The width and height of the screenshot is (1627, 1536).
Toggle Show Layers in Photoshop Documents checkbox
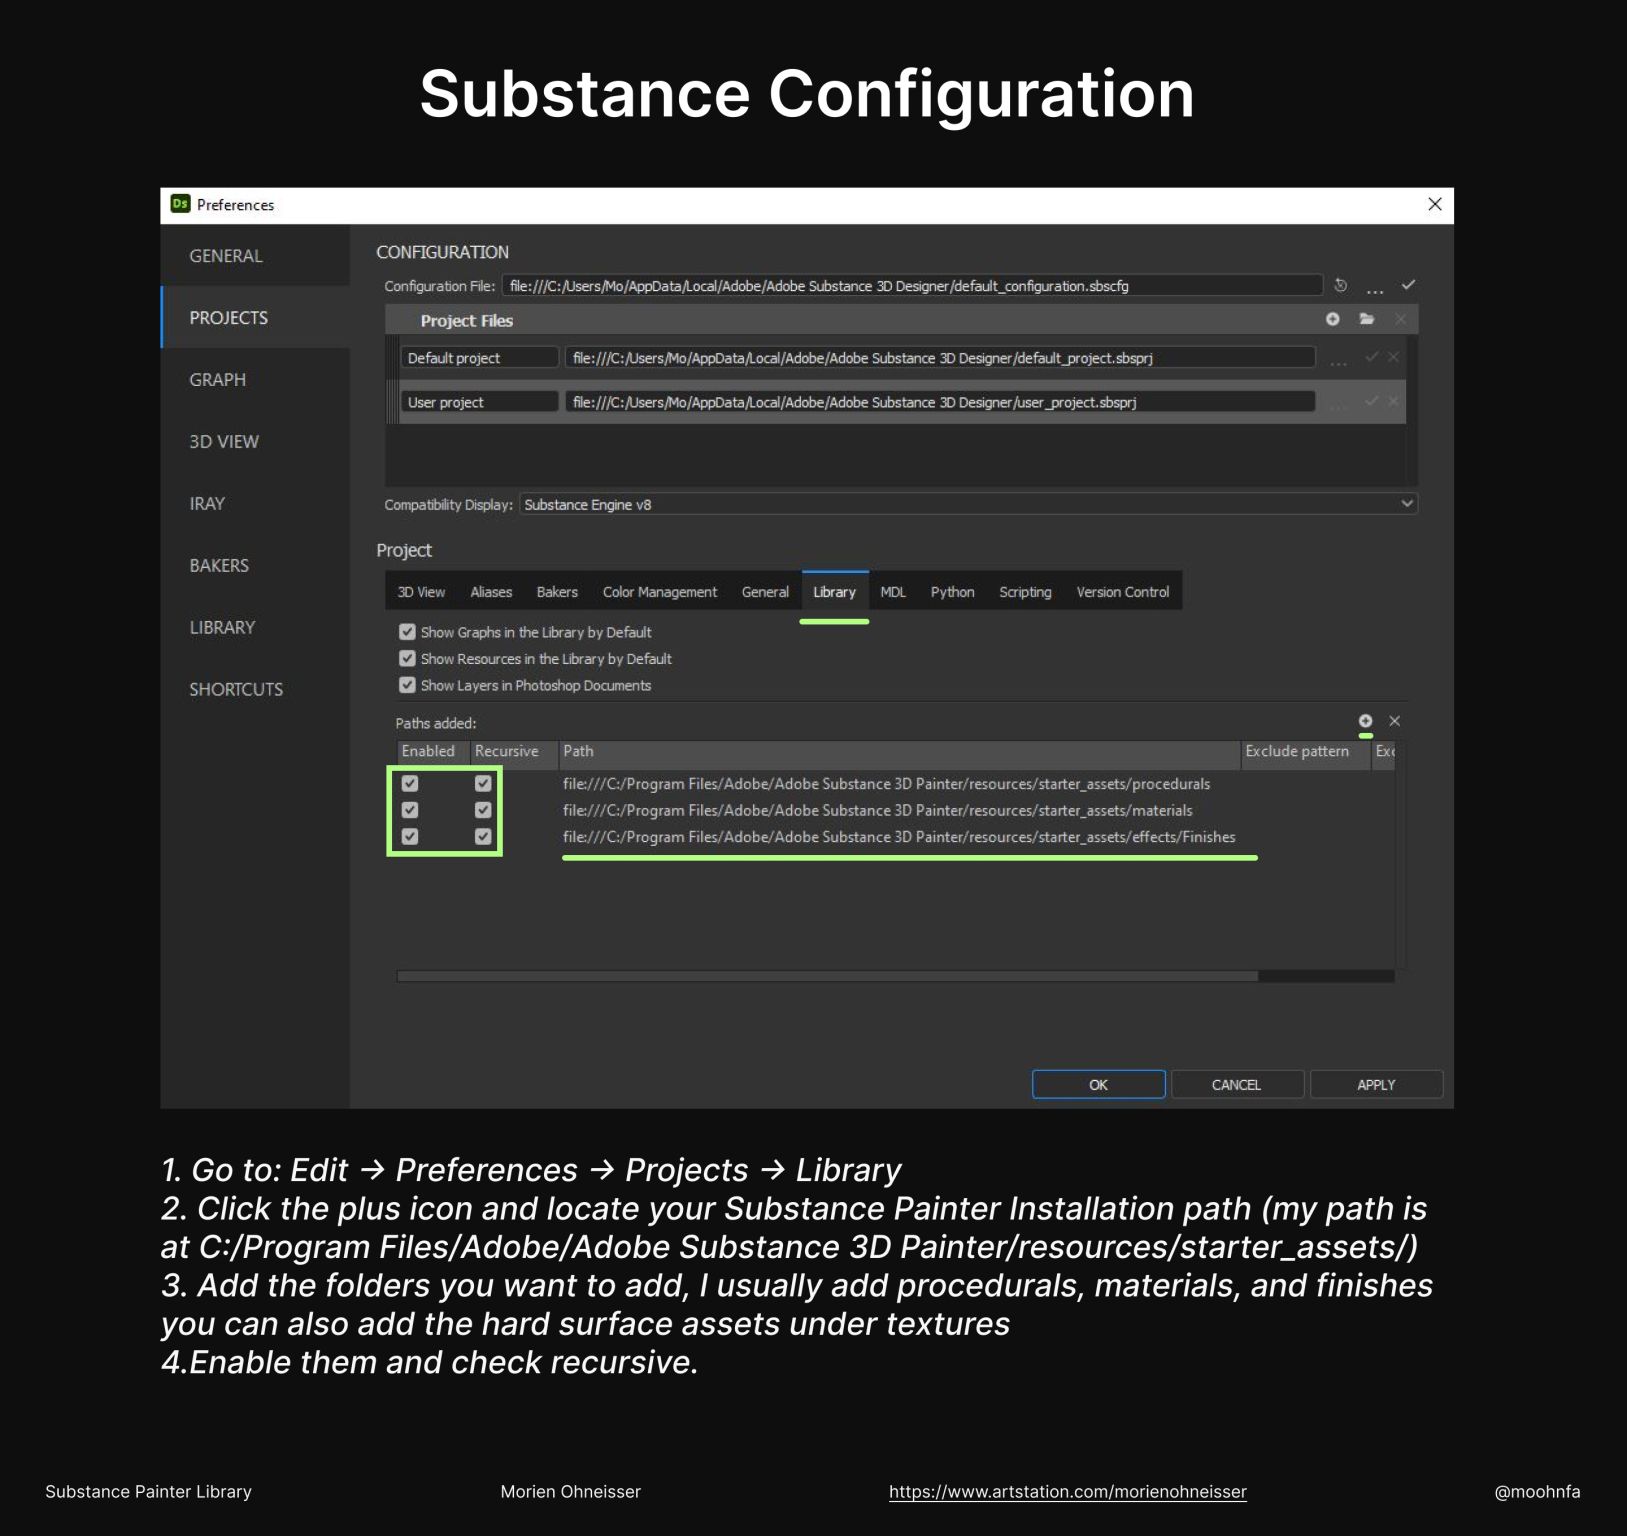[x=407, y=685]
